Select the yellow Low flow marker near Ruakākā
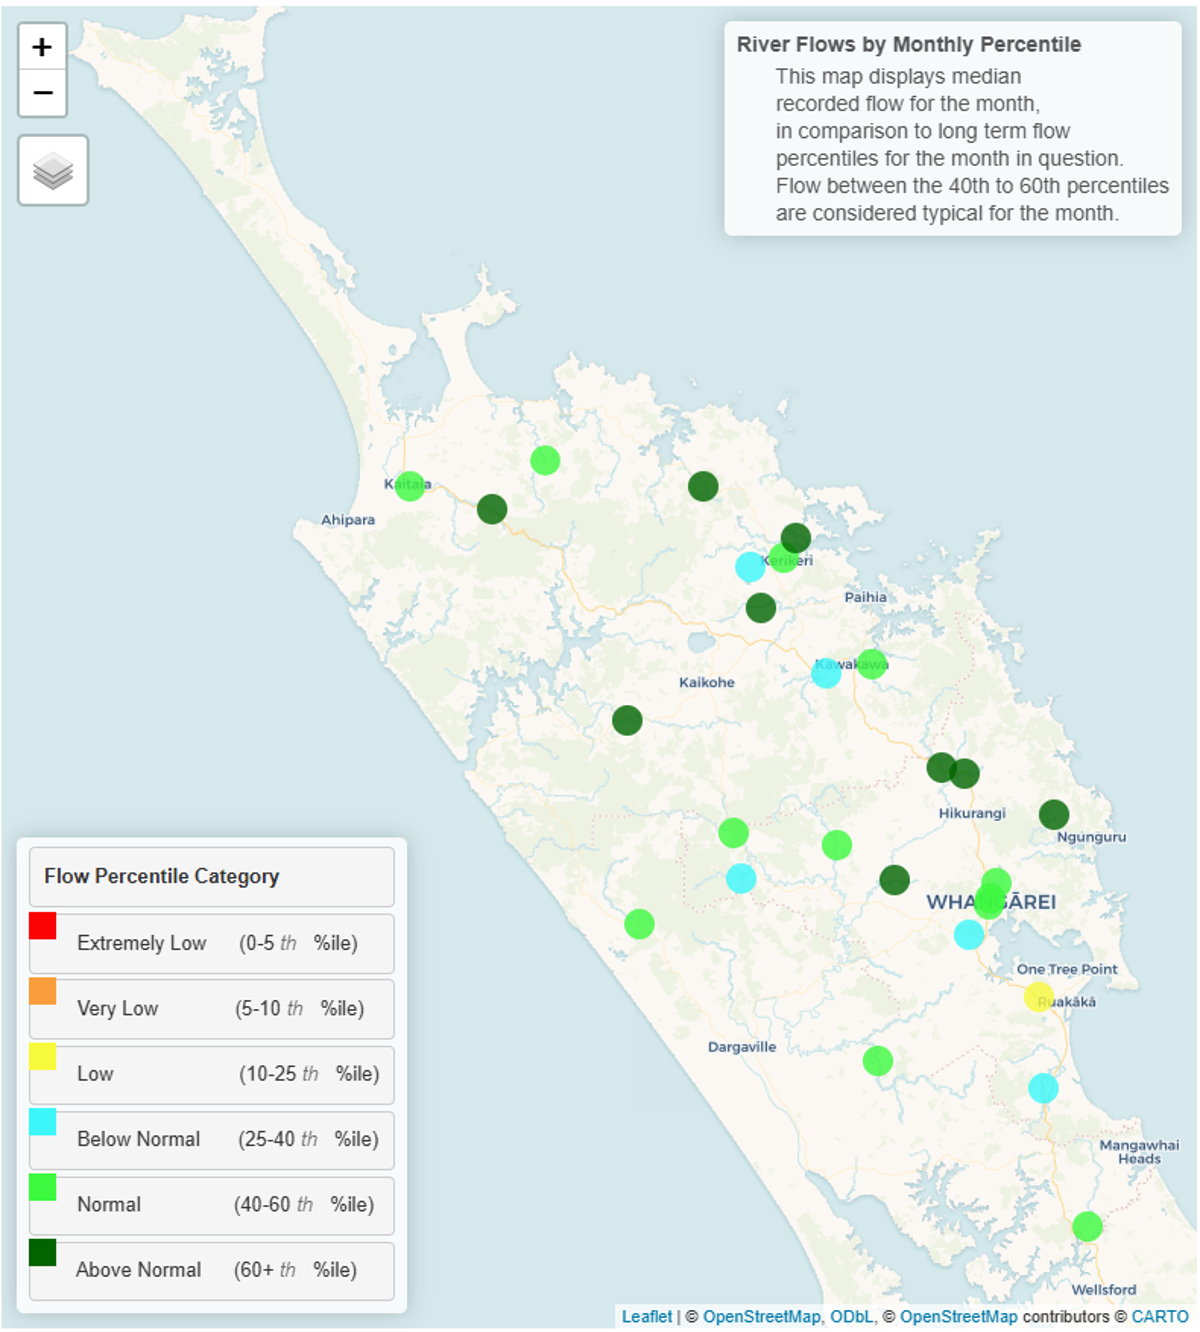Image resolution: width=1200 pixels, height=1332 pixels. pos(1039,997)
